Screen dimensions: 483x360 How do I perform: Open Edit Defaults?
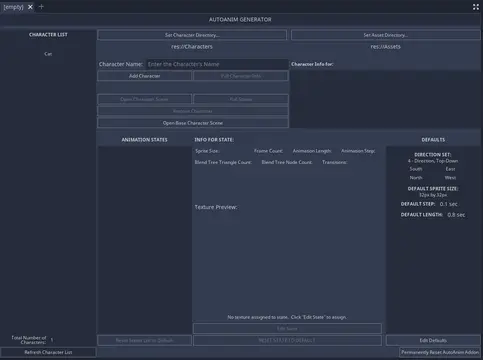click(x=433, y=340)
